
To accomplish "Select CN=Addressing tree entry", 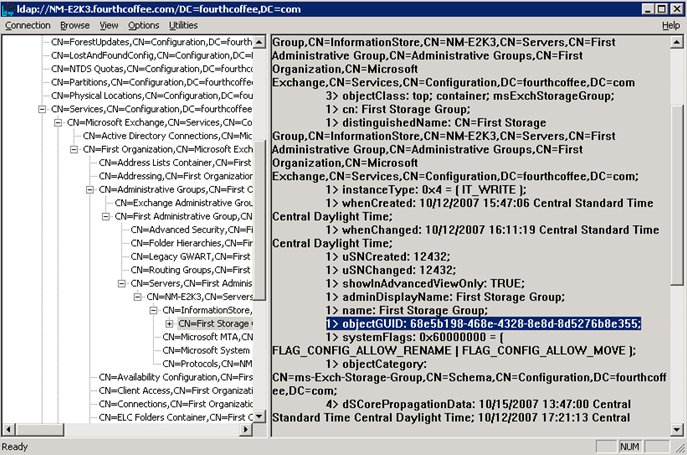I will pyautogui.click(x=175, y=176).
